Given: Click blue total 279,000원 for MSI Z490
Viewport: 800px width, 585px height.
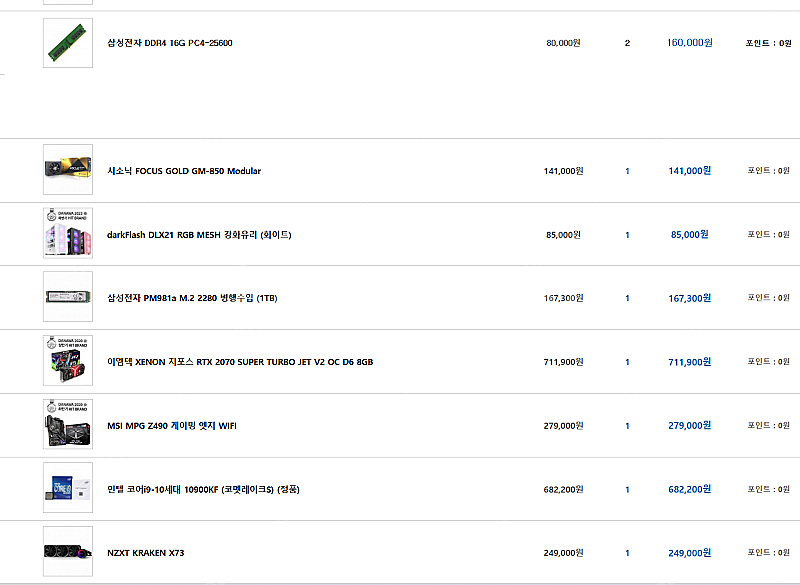Looking at the screenshot, I should (690, 425).
